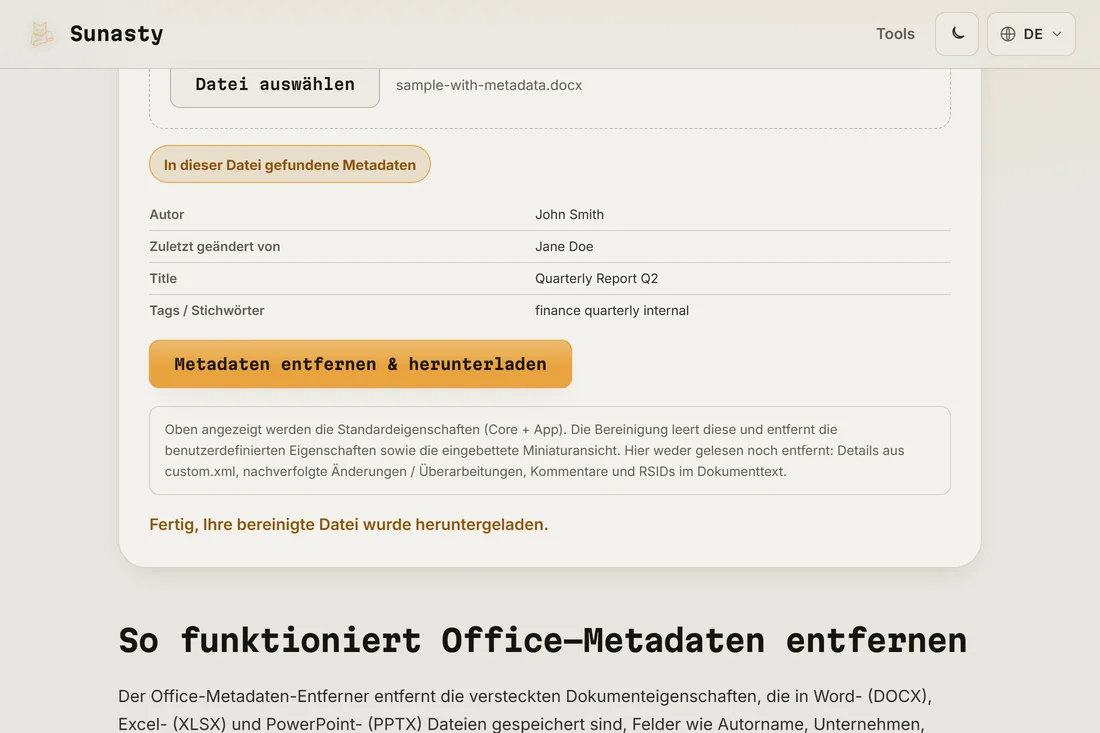
Task: Click the Fertig download confirmation message
Action: (349, 525)
